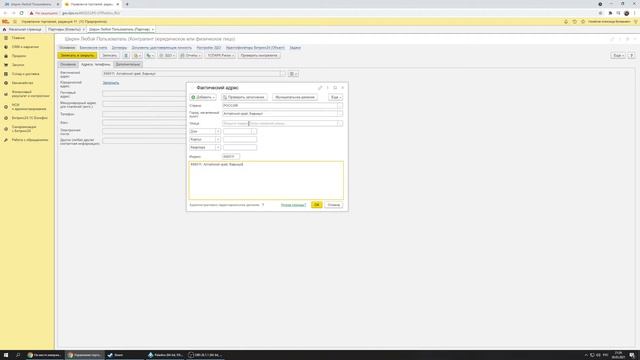Image resolution: width=640 pixels, height=360 pixels.
Task: Open the Договоры navigation link
Action: 119,48
